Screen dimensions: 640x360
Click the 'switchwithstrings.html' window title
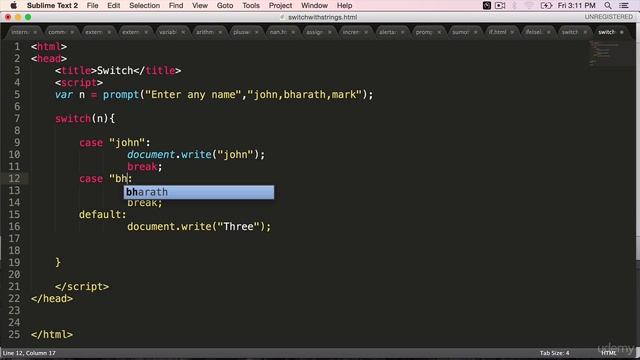click(322, 17)
